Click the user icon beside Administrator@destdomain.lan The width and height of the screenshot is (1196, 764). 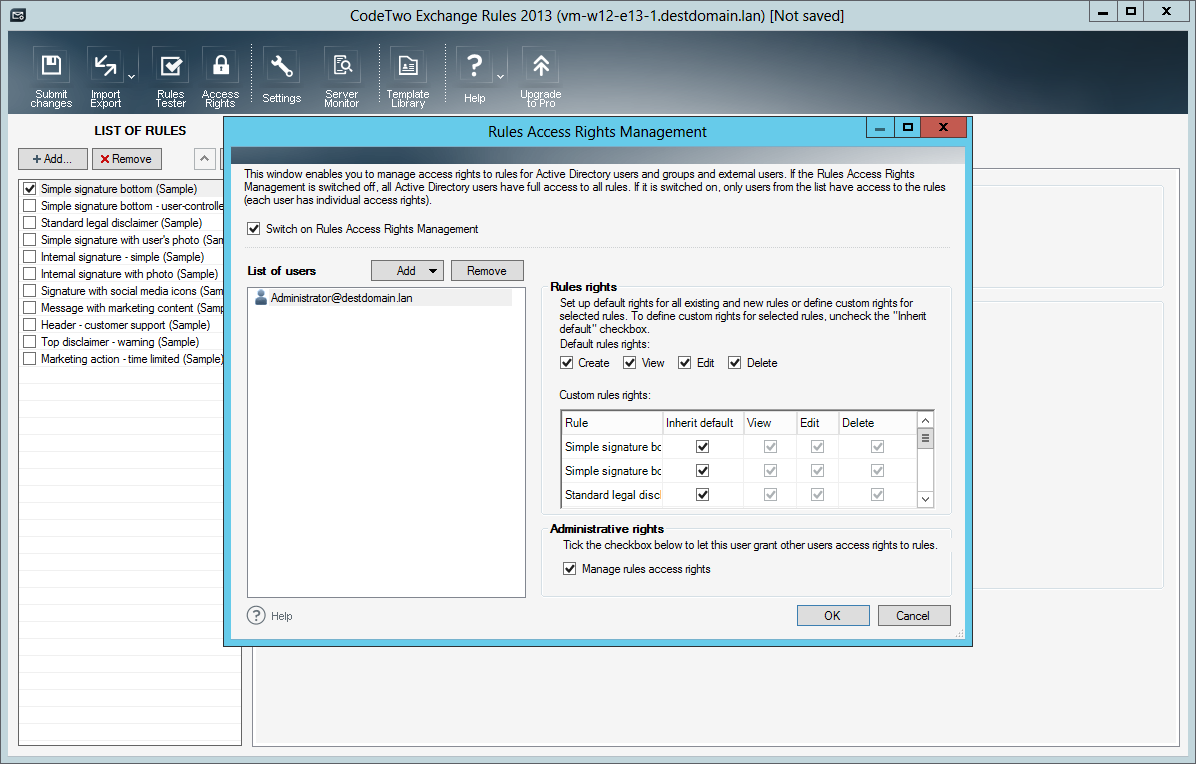tap(261, 297)
